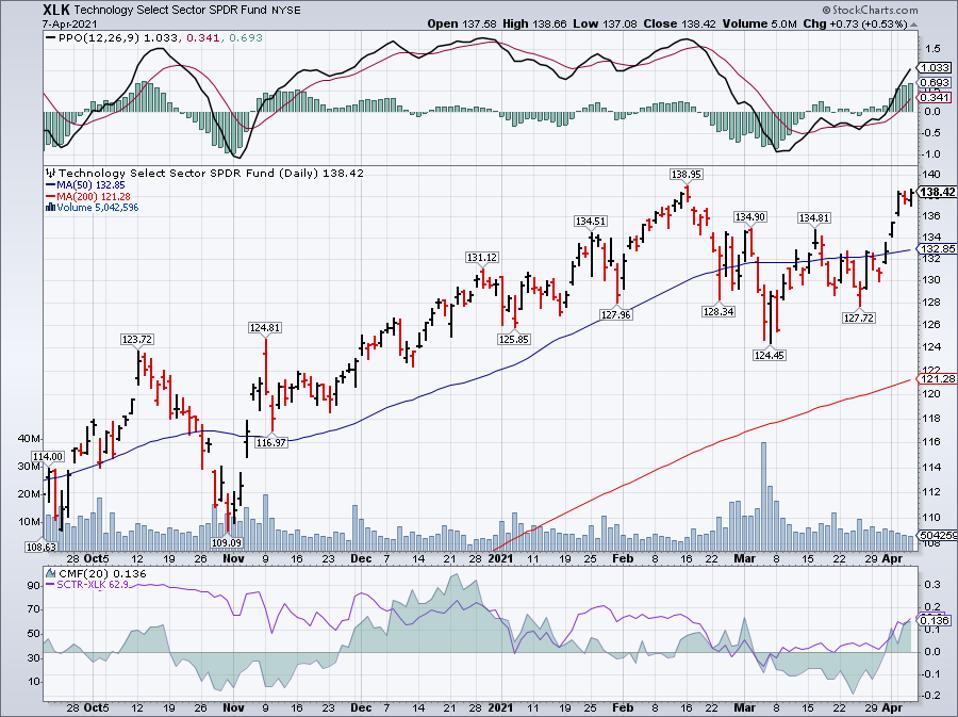
Task: Click the 128.34 low price annotation
Action: point(719,312)
